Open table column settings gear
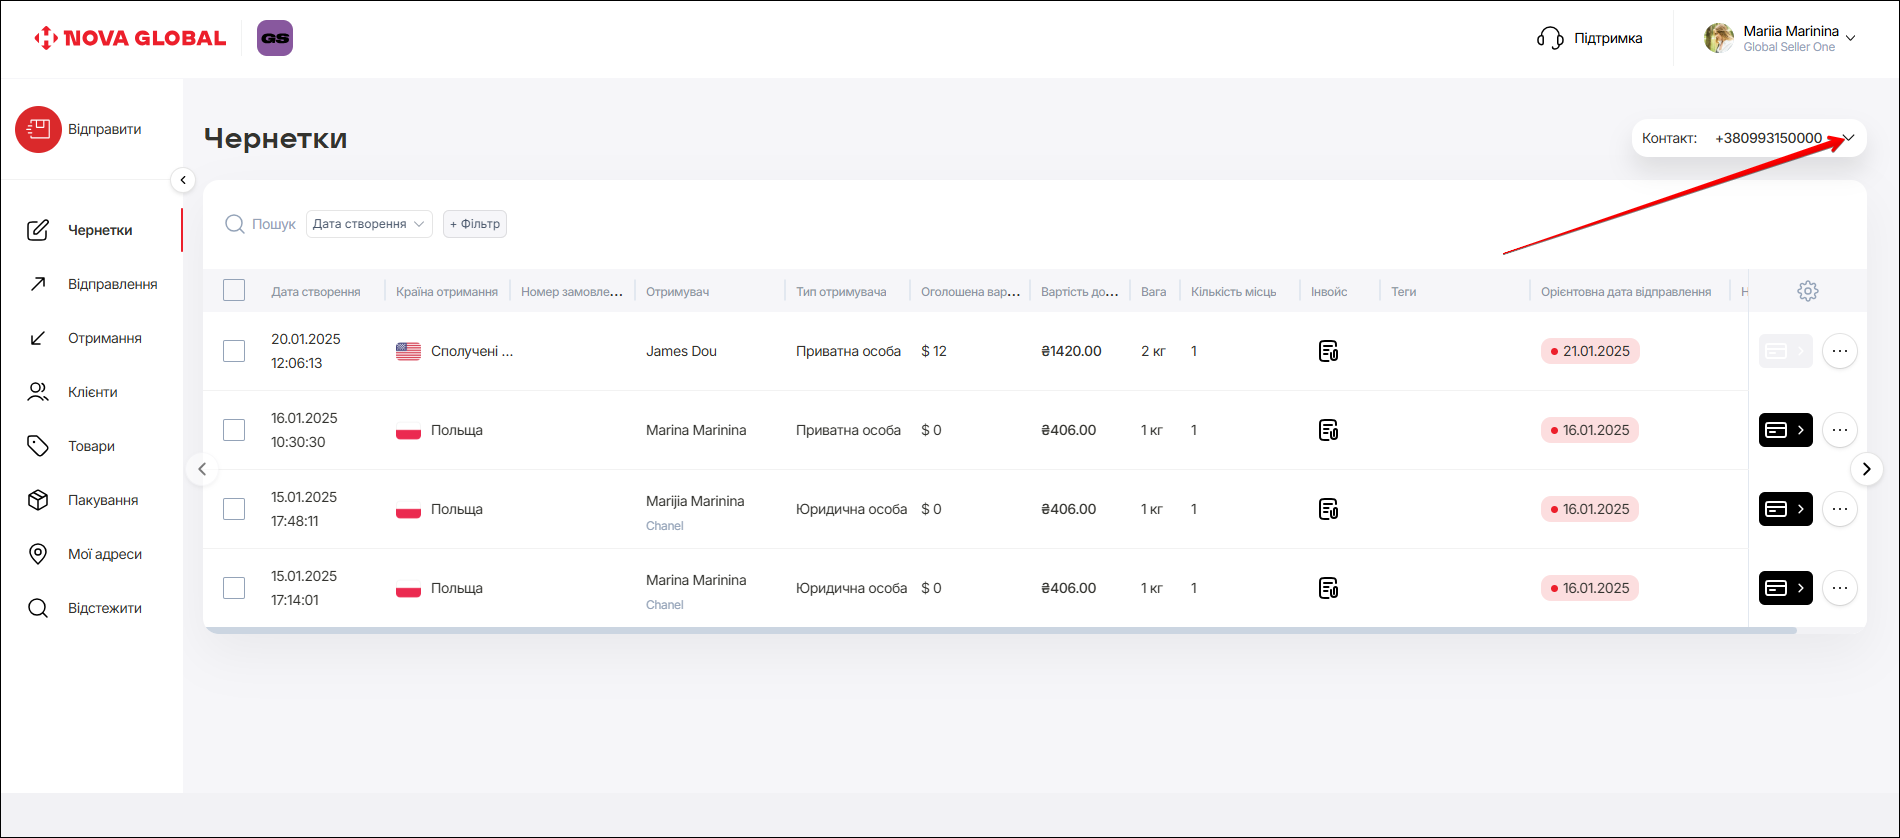1900x838 pixels. 1807,291
